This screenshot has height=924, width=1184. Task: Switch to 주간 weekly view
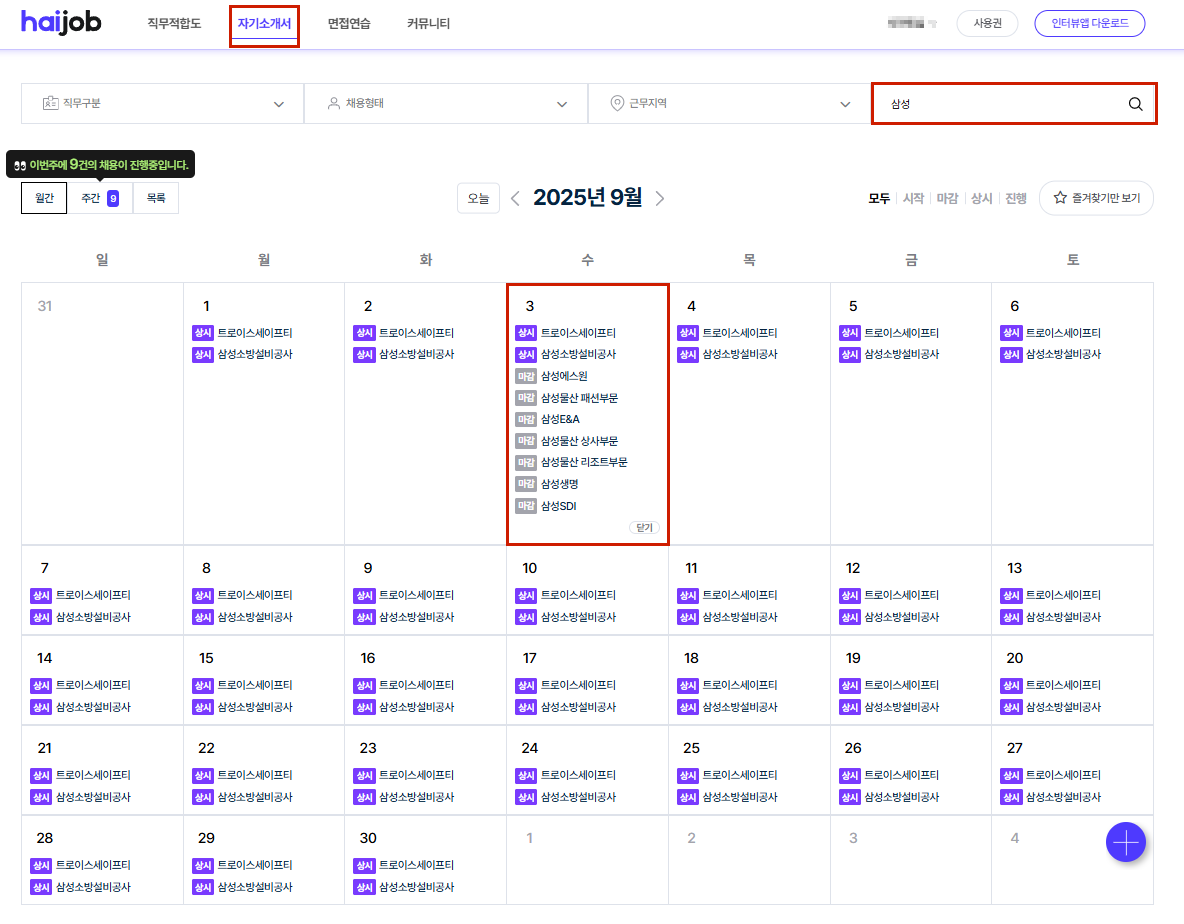(x=100, y=198)
